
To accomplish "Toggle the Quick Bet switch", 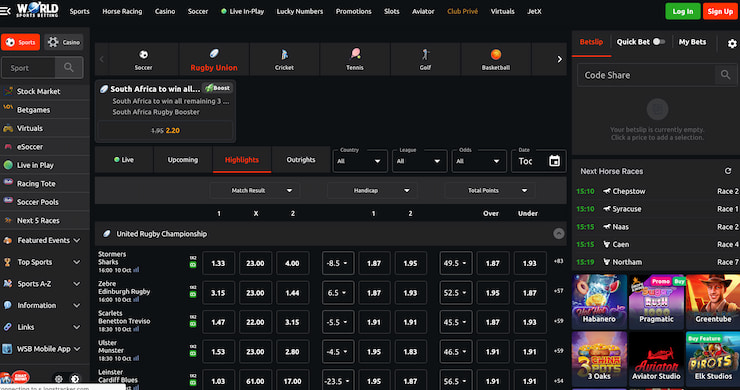I will tap(659, 42).
